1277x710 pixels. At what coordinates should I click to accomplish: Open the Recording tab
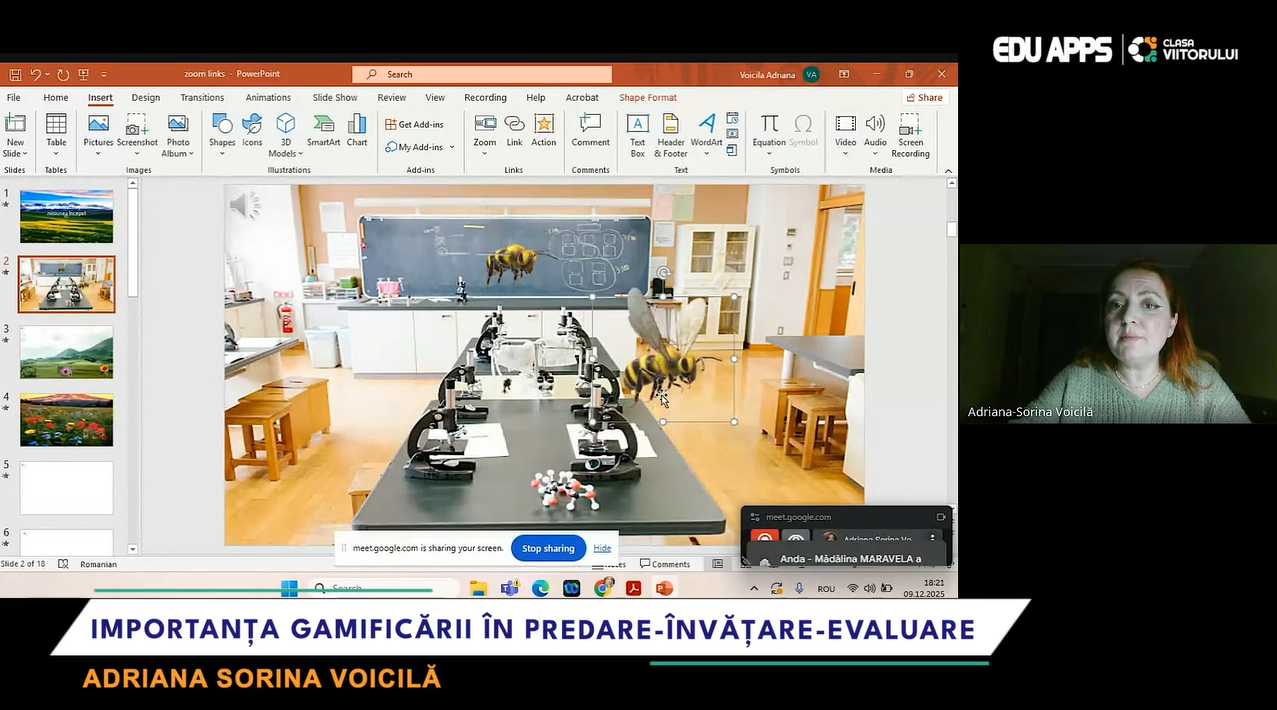[485, 98]
